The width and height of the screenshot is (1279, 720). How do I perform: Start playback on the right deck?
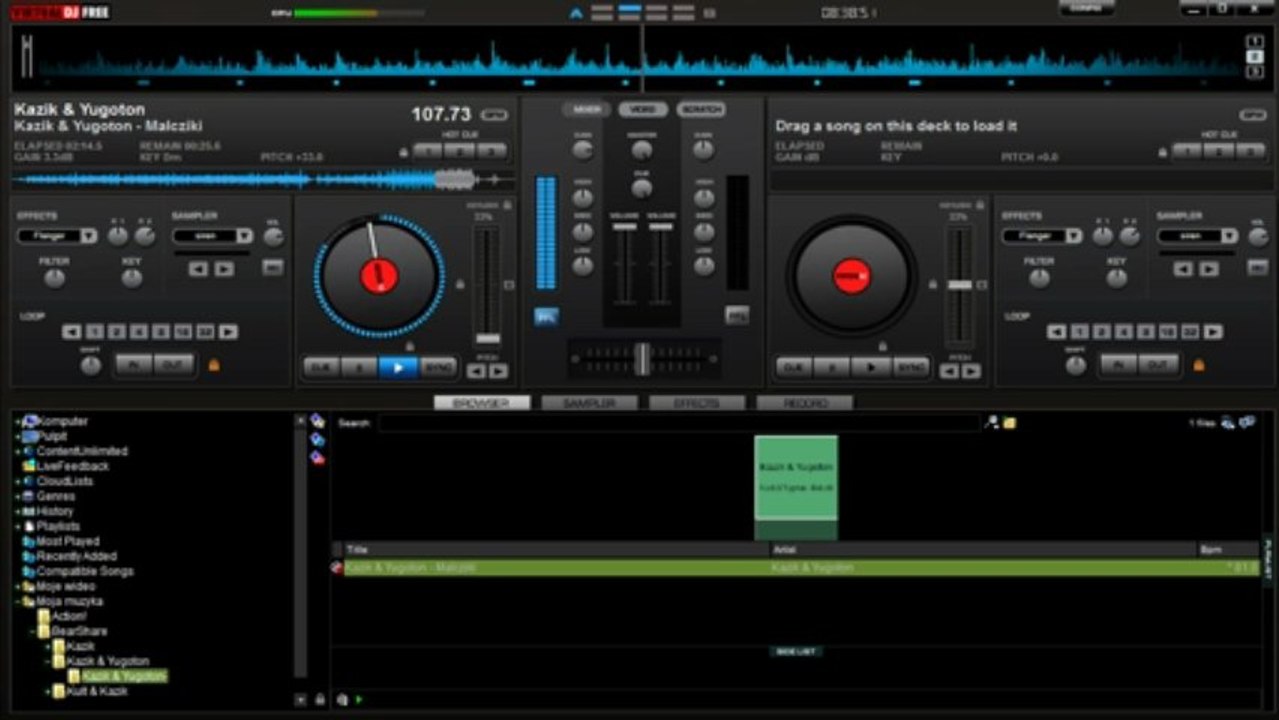[x=871, y=367]
